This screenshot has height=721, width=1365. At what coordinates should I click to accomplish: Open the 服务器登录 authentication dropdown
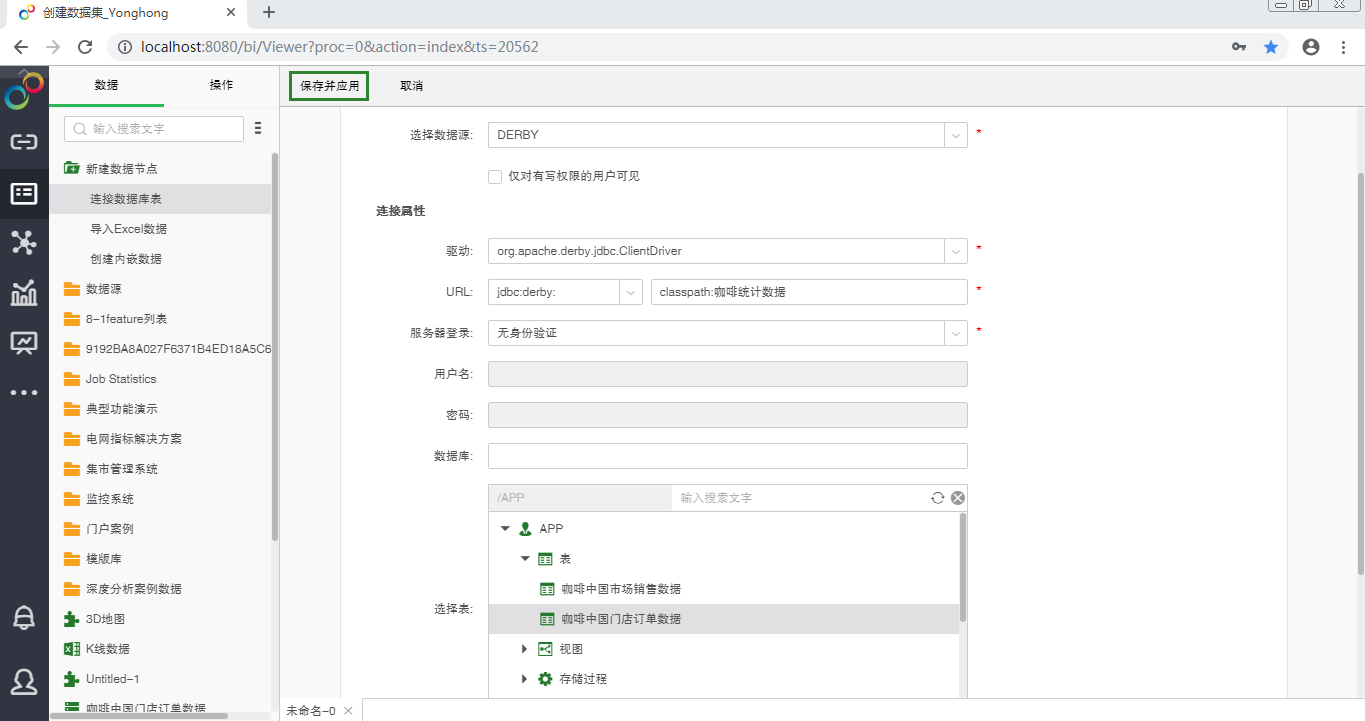(x=954, y=332)
